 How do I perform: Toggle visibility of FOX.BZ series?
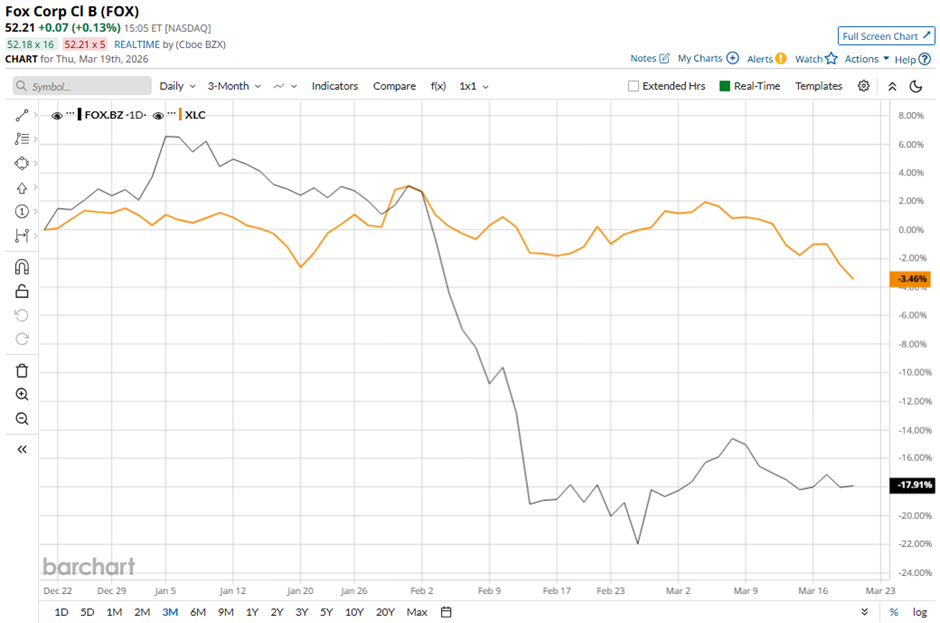[57, 116]
